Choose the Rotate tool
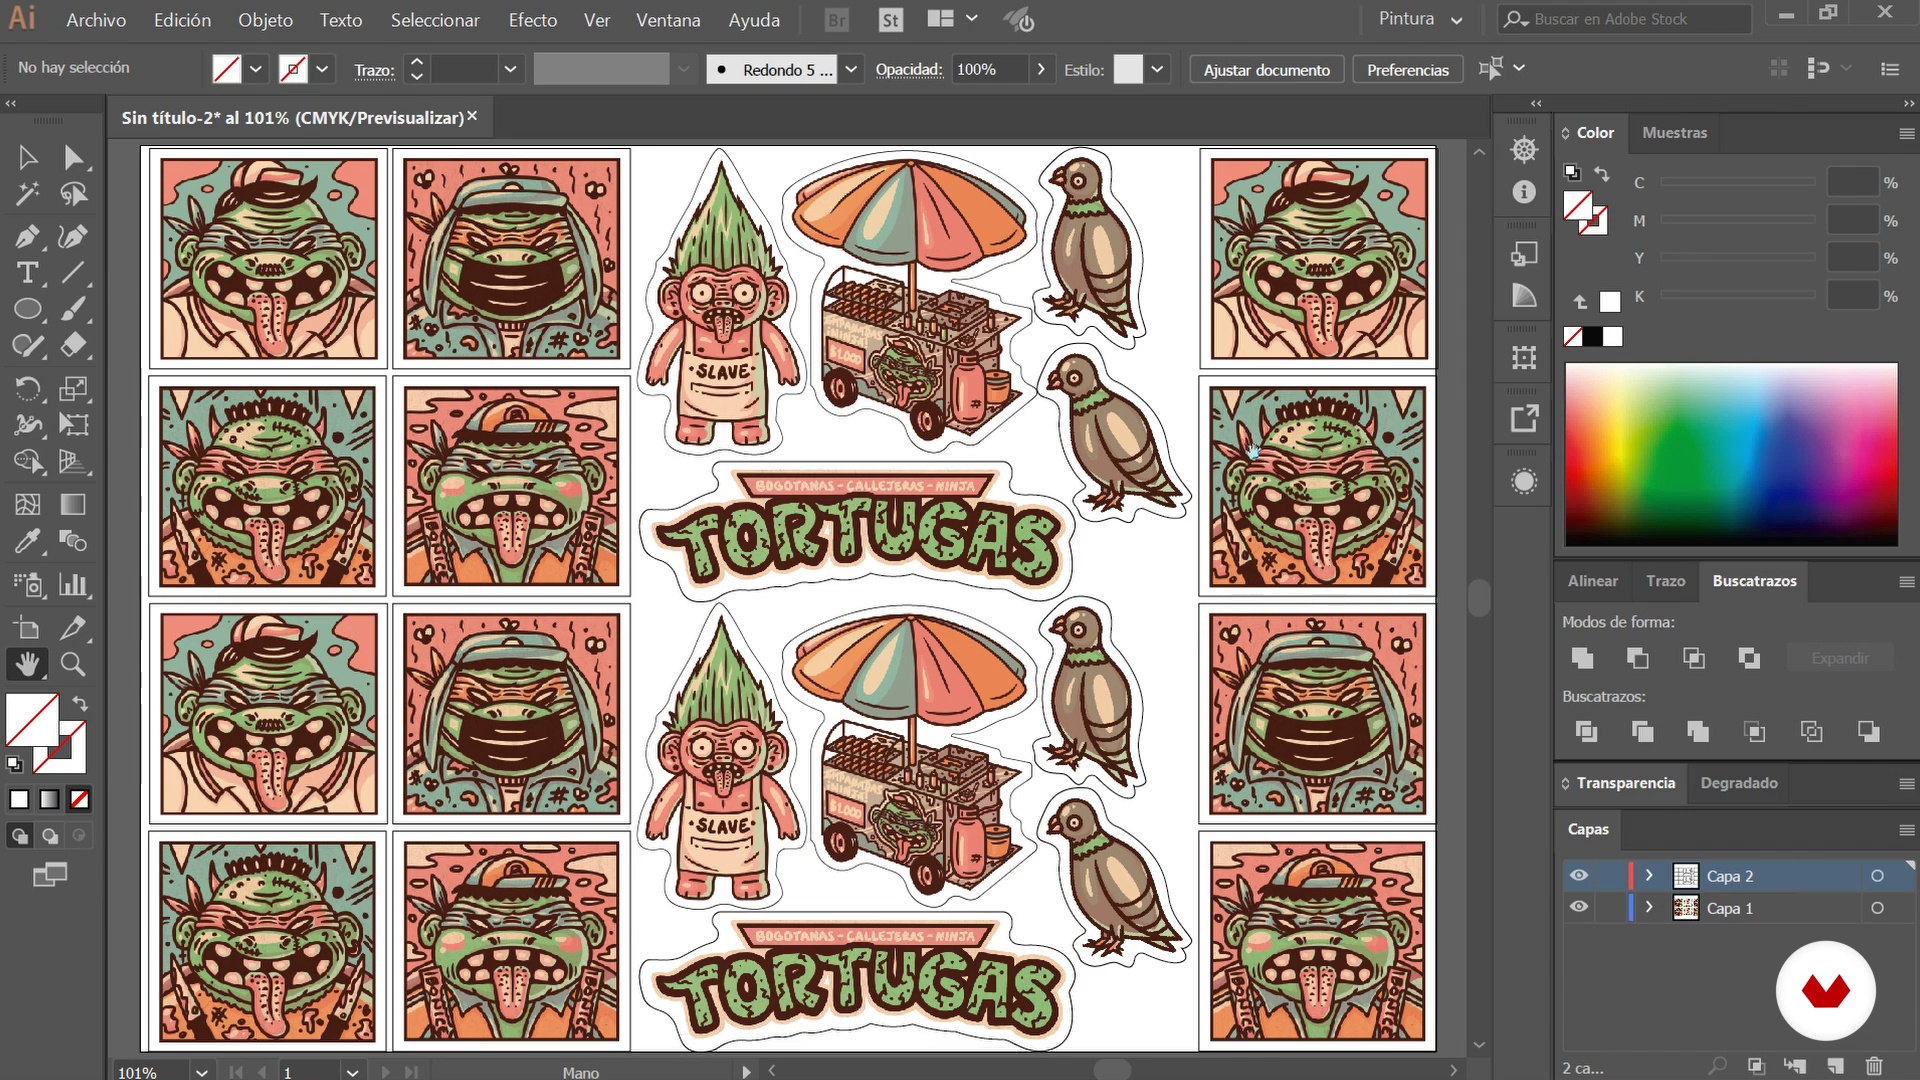Viewport: 1920px width, 1080px height. point(27,388)
